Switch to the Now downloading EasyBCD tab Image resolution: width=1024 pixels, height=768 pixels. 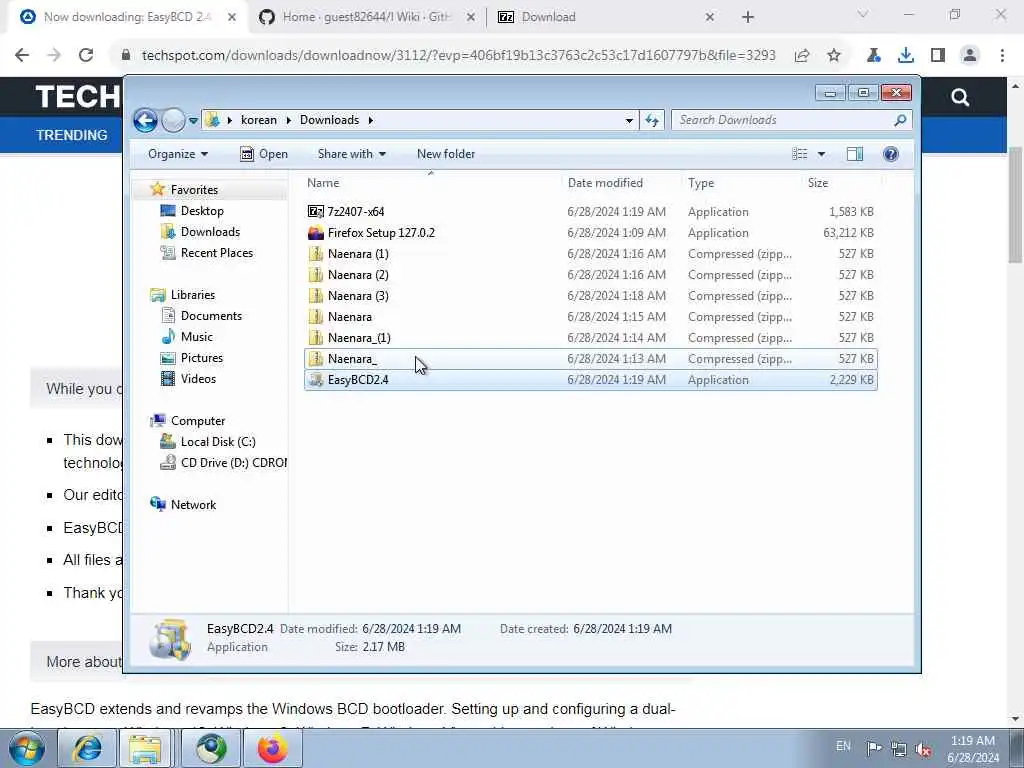127,17
